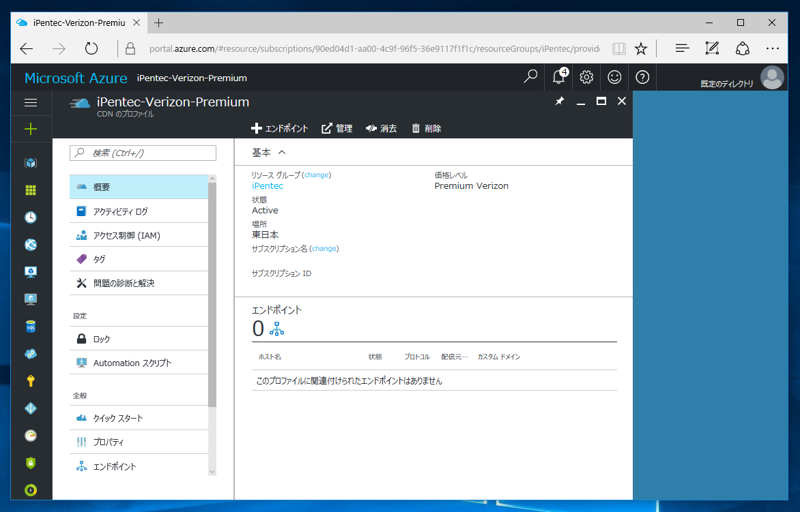The width and height of the screenshot is (800, 512).
Task: Click the 削除 delete toolbar button
Action: (426, 129)
